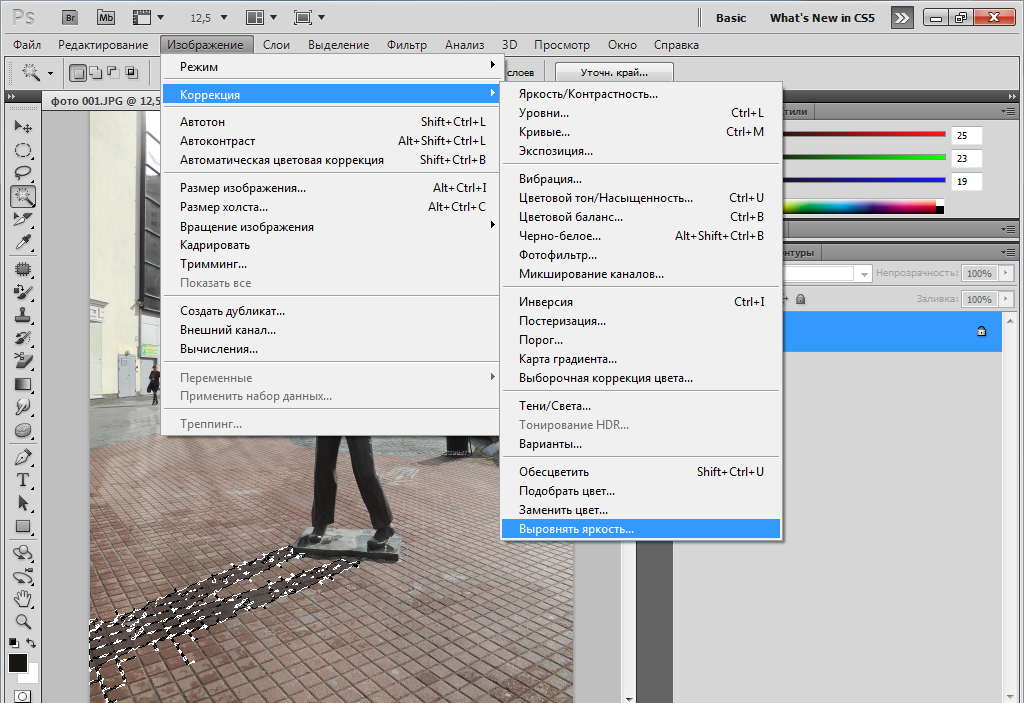The image size is (1024, 703).
Task: Select the History Brush tool
Action: click(x=23, y=338)
